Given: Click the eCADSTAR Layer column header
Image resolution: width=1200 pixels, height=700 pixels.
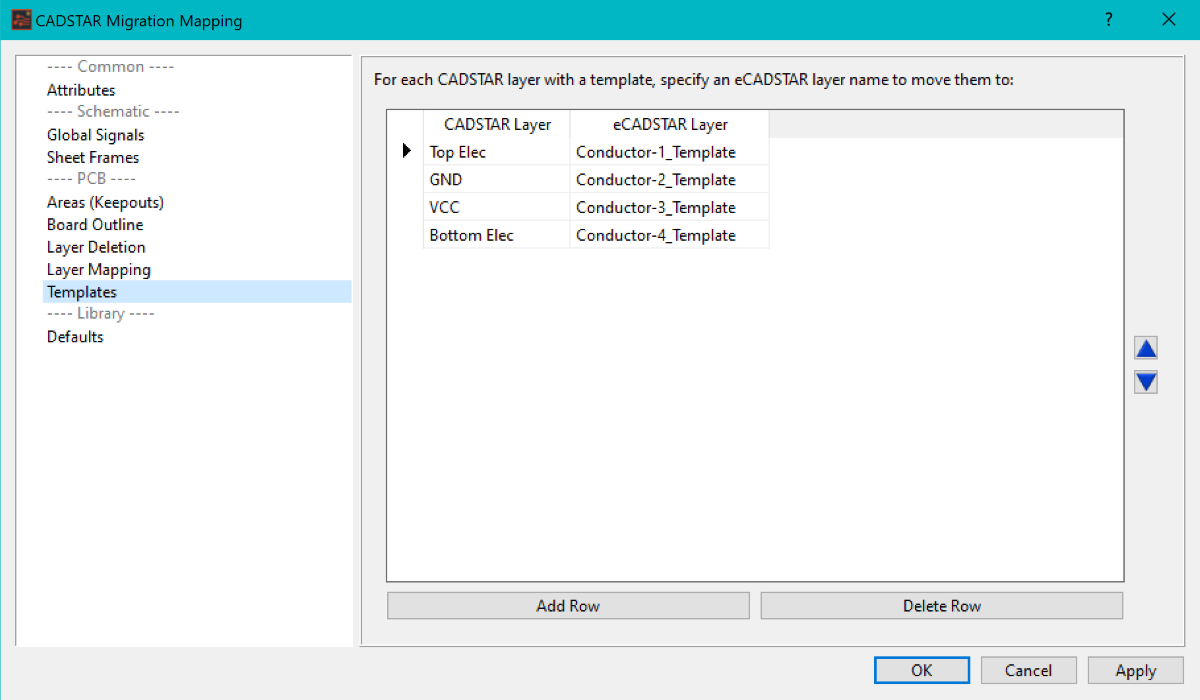Looking at the screenshot, I should coord(669,125).
